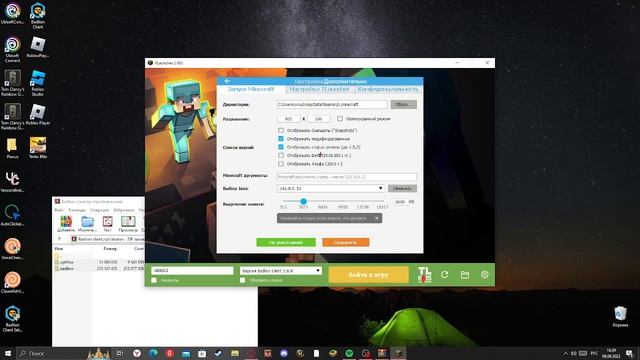Open the gear settings icon in launcher
640x360 pixels.
tap(484, 275)
